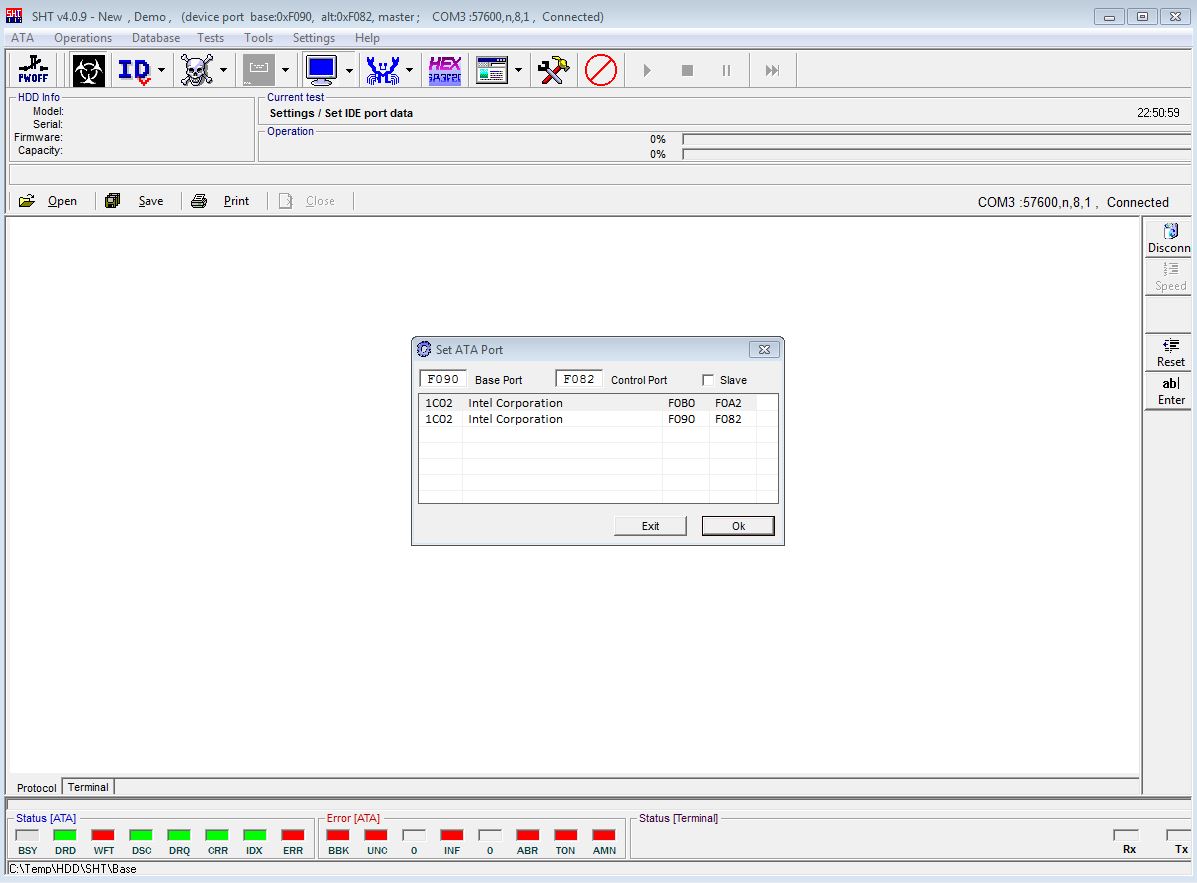Click the Exit button in Set ATA Port
Image resolution: width=1197 pixels, height=883 pixels.
650,526
